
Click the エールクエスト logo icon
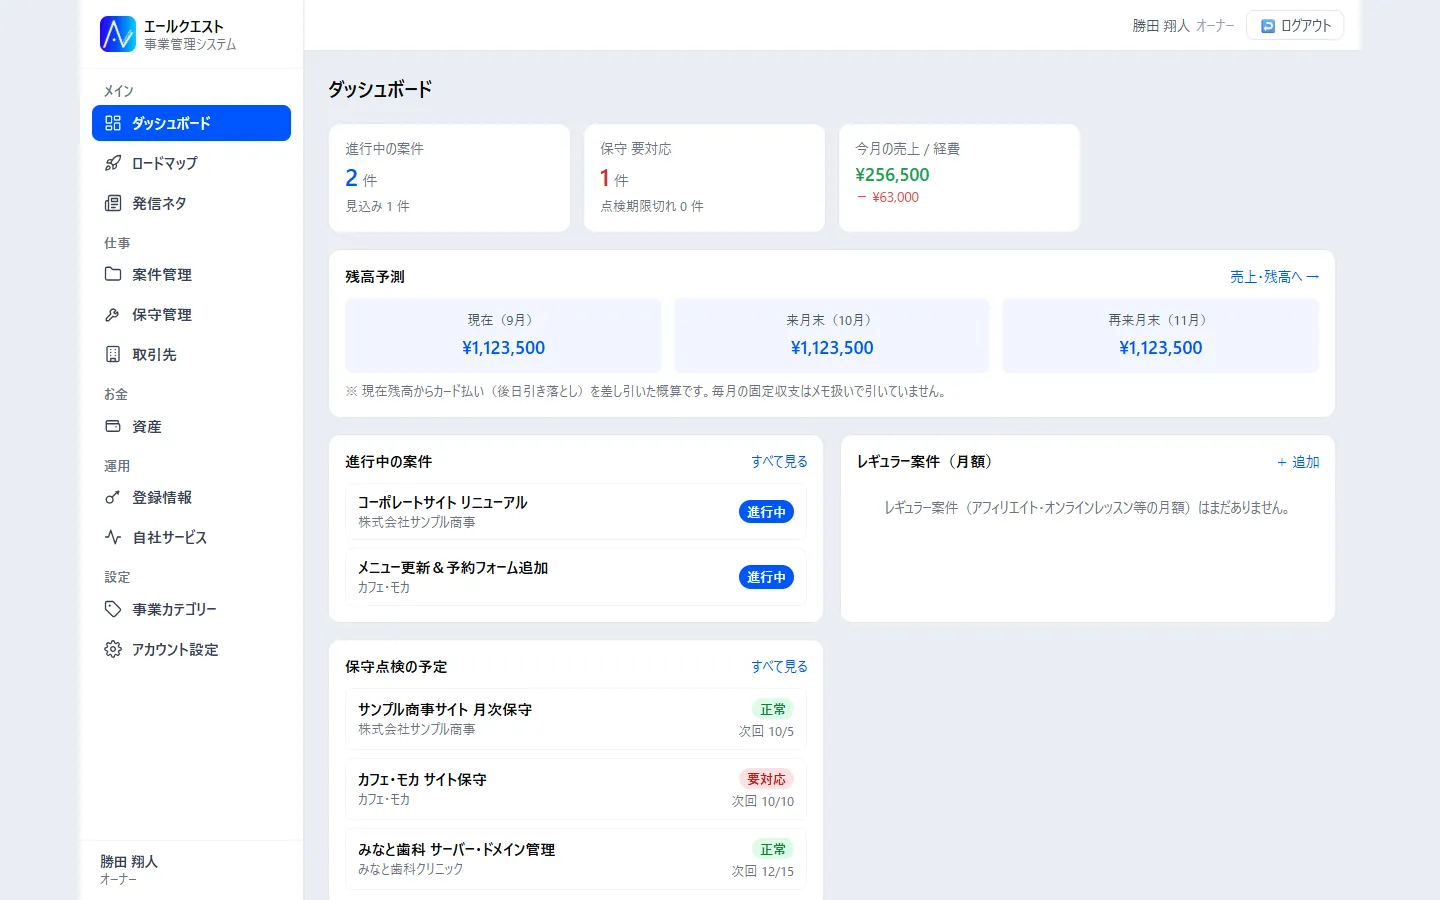(118, 34)
